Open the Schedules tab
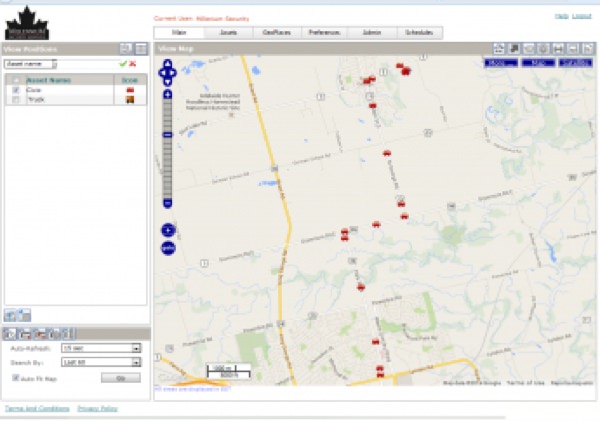 419,33
